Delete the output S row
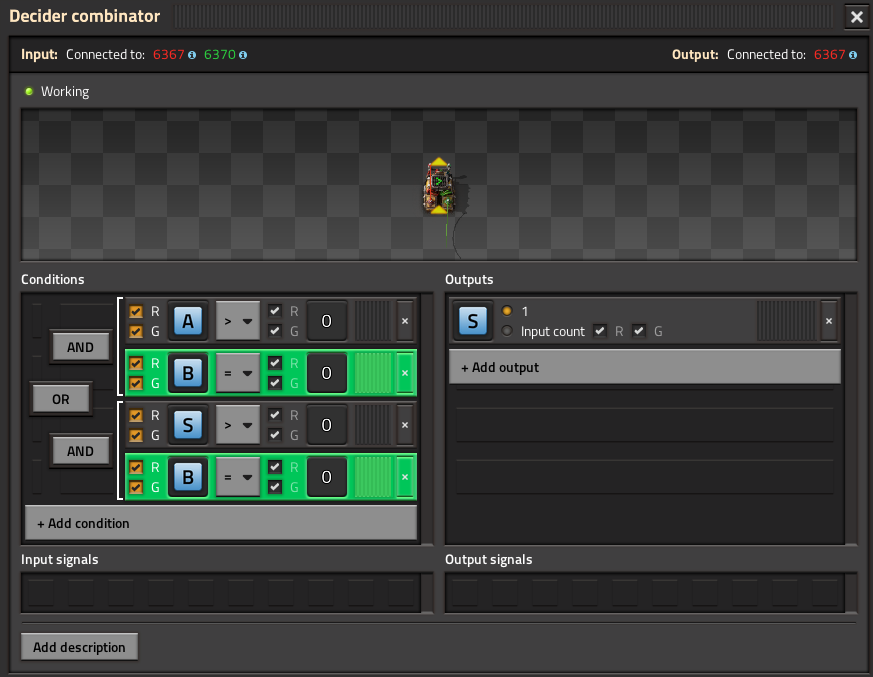The image size is (873, 677). click(829, 321)
